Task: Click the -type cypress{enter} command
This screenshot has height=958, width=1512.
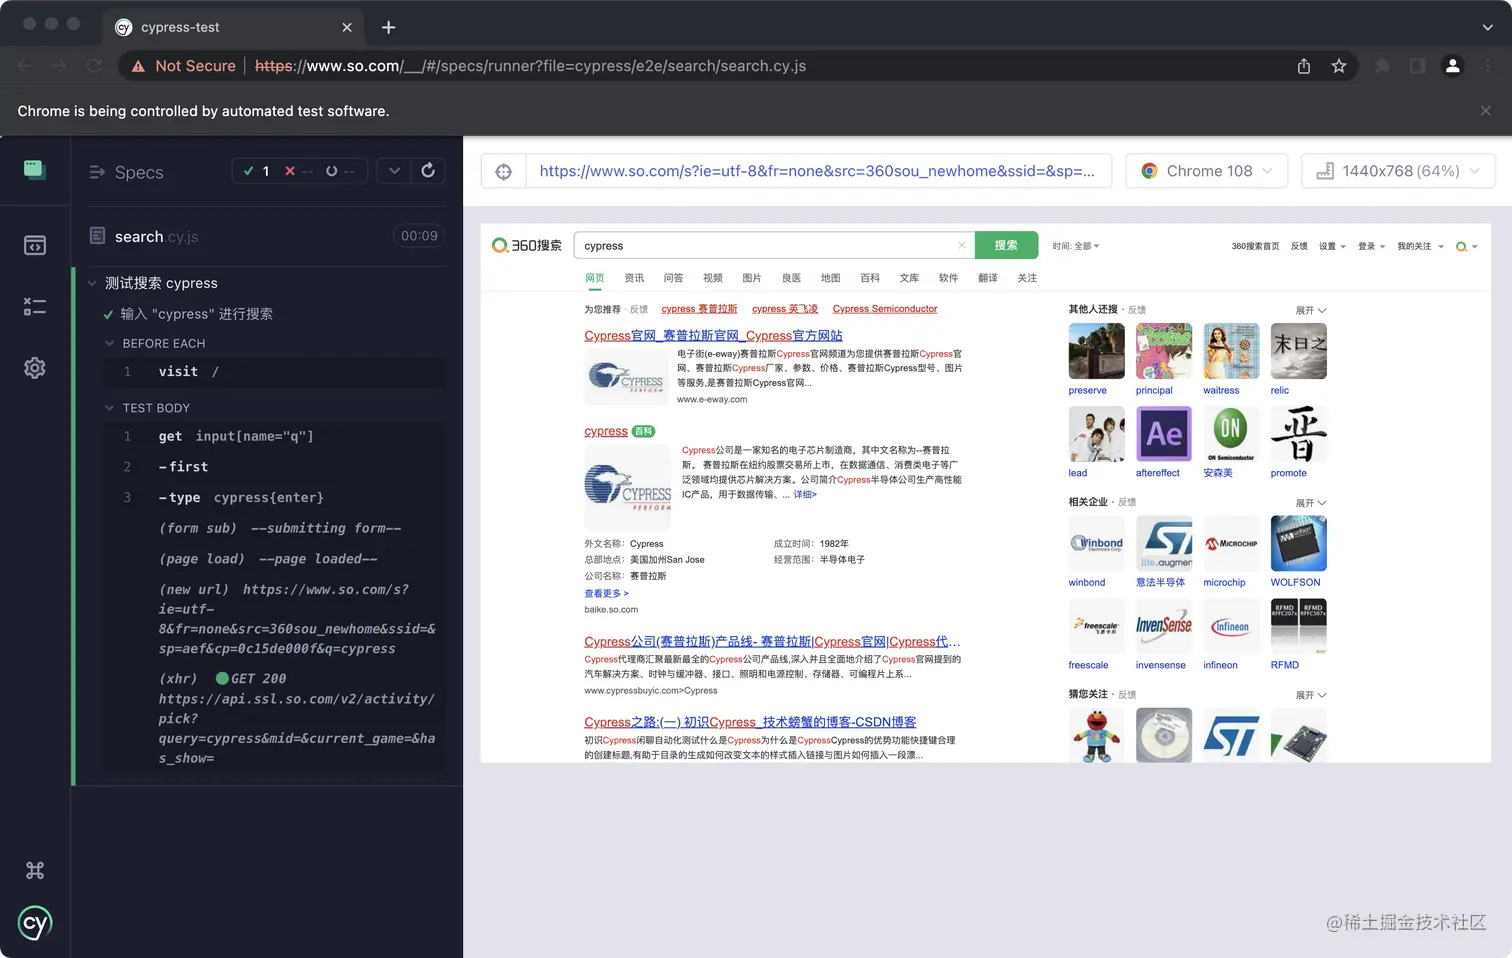Action: coord(275,497)
